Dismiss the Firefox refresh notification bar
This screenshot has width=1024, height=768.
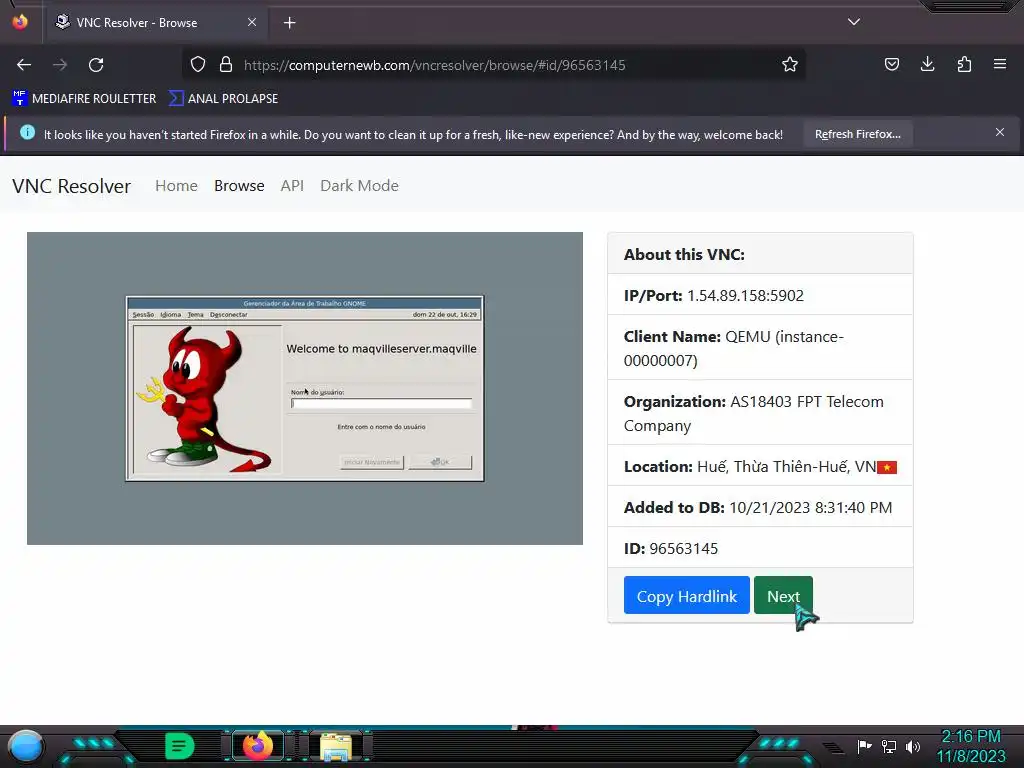tap(1000, 133)
